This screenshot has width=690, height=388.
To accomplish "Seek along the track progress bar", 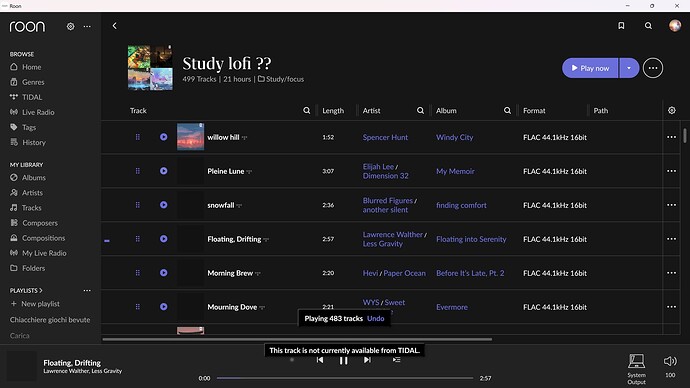I will (345, 378).
